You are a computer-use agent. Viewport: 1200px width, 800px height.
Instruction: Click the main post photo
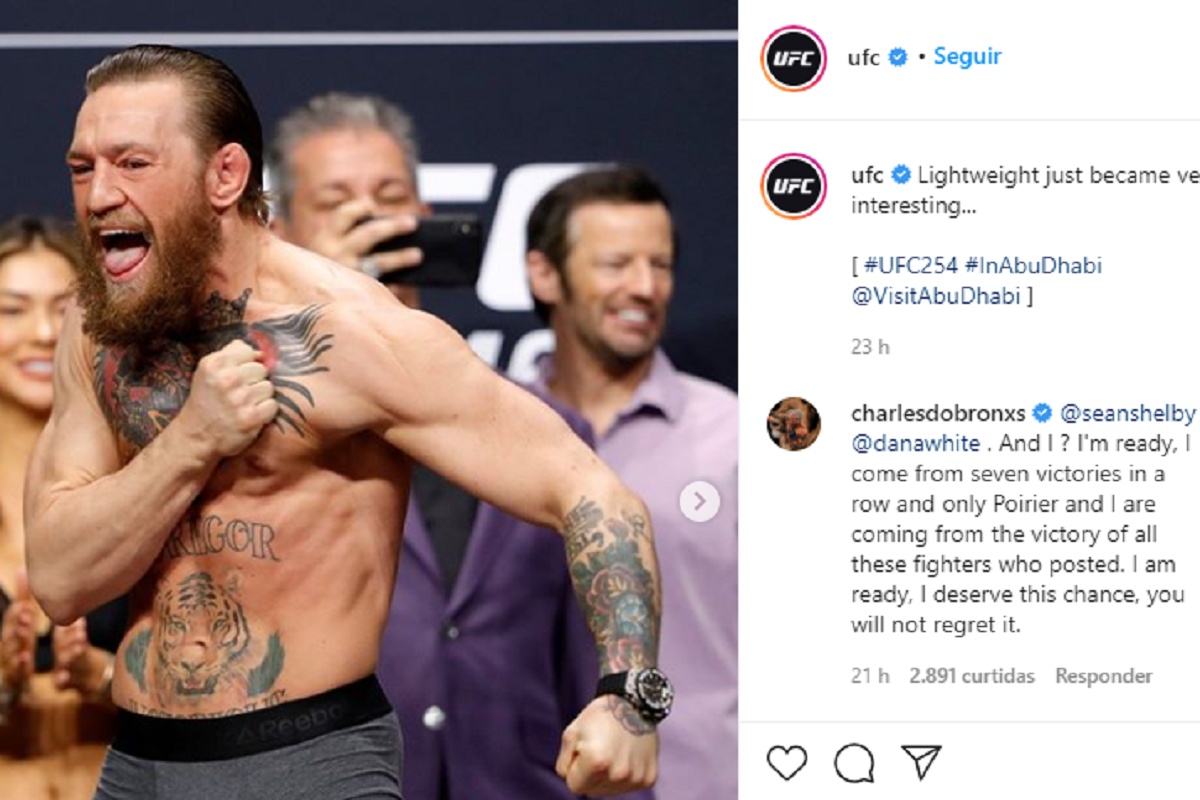tap(369, 400)
